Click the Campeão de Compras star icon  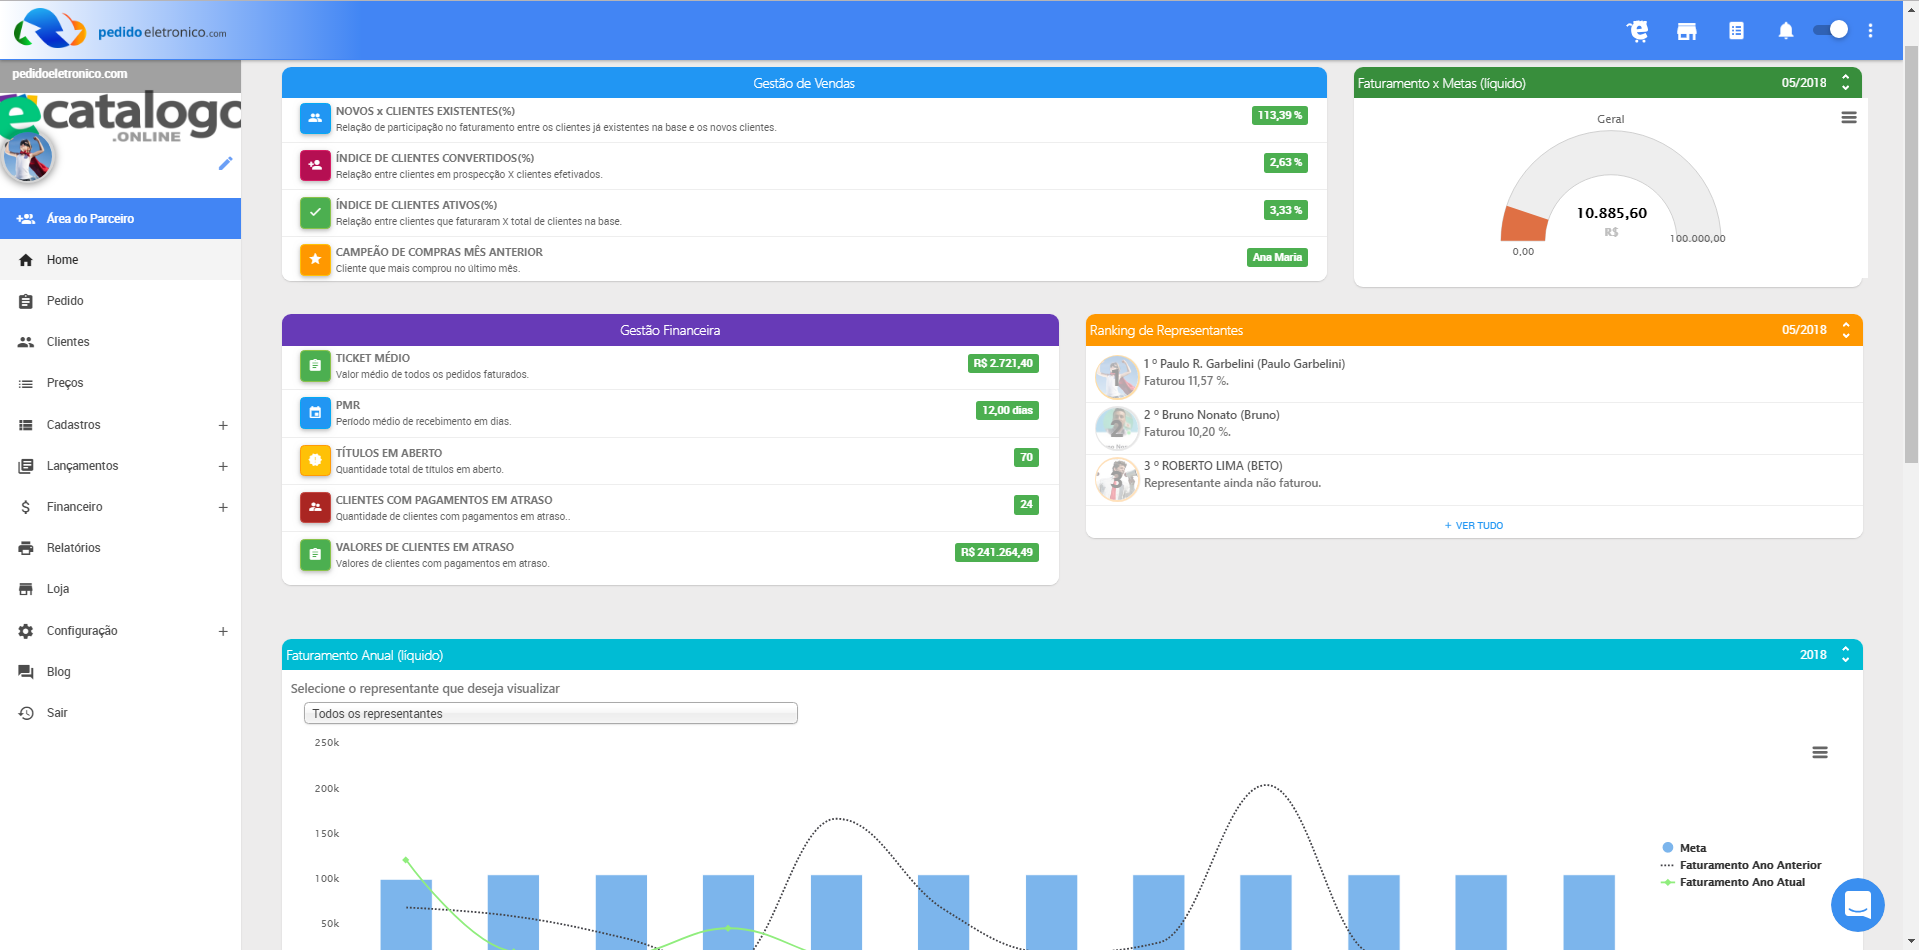pos(315,259)
